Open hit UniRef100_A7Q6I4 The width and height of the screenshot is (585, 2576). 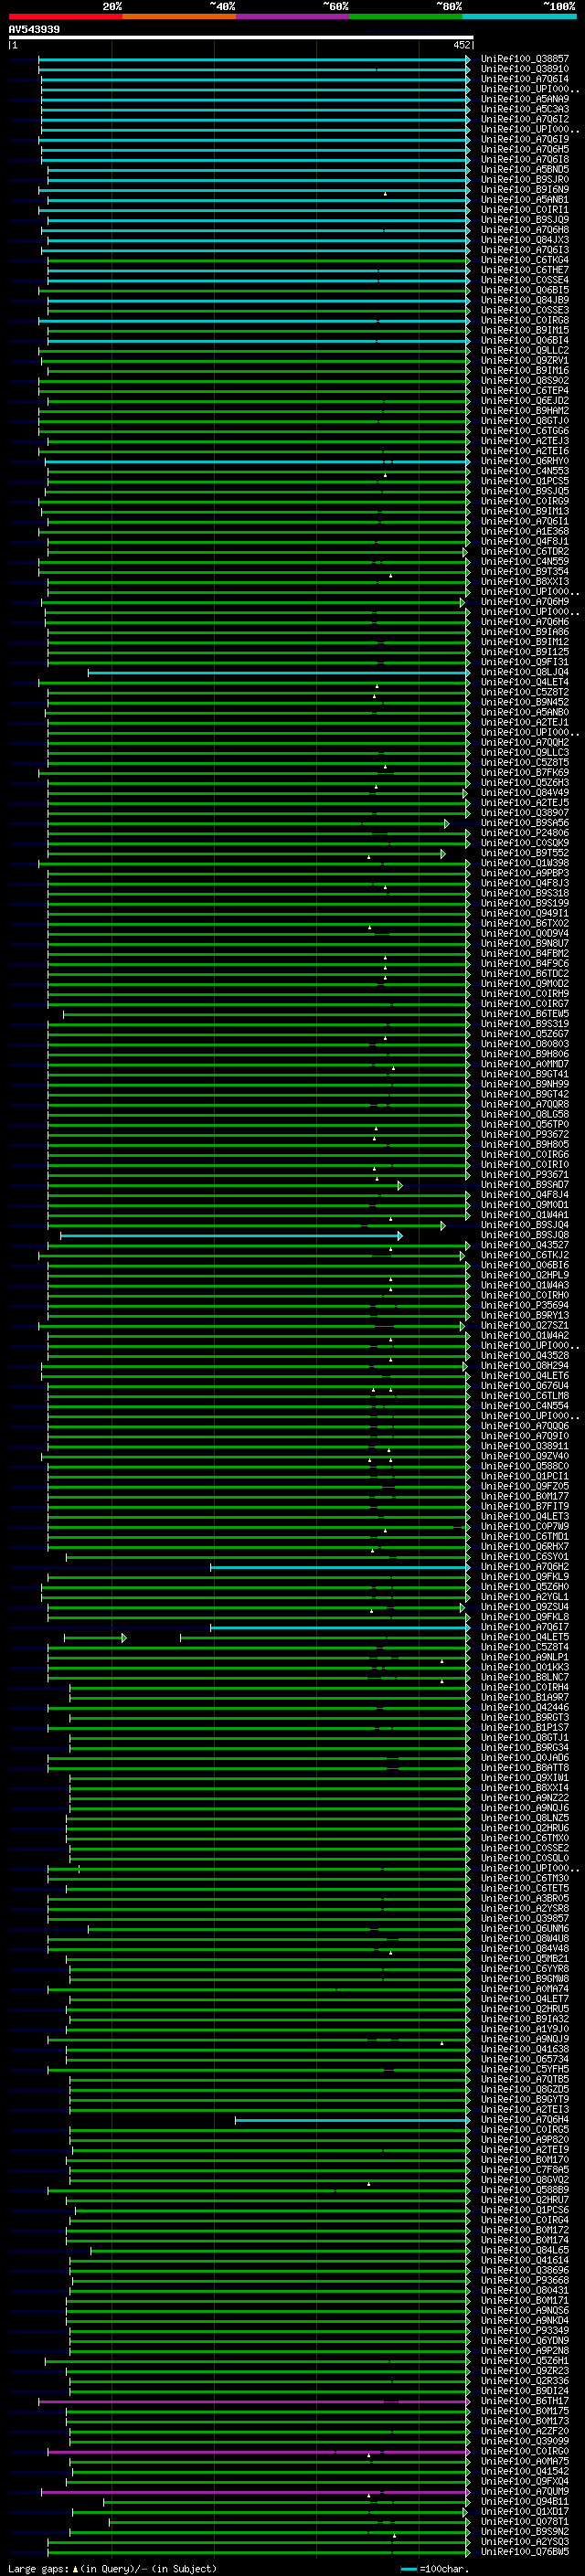pos(525,79)
